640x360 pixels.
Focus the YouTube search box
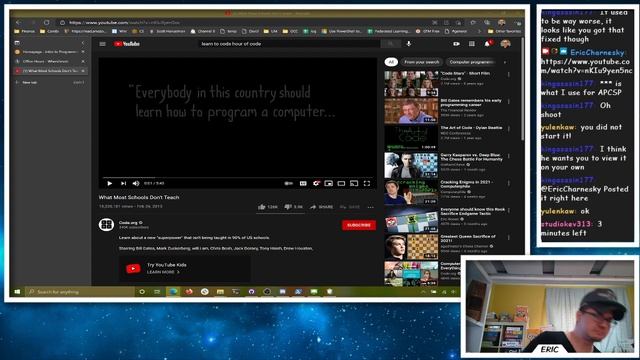point(289,44)
